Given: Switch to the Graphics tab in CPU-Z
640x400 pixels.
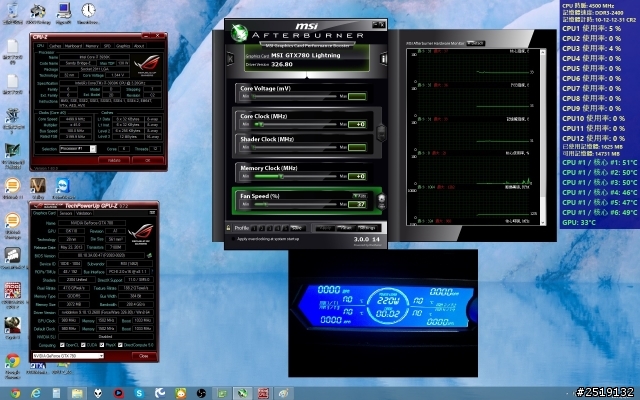Looking at the screenshot, I should point(123,46).
